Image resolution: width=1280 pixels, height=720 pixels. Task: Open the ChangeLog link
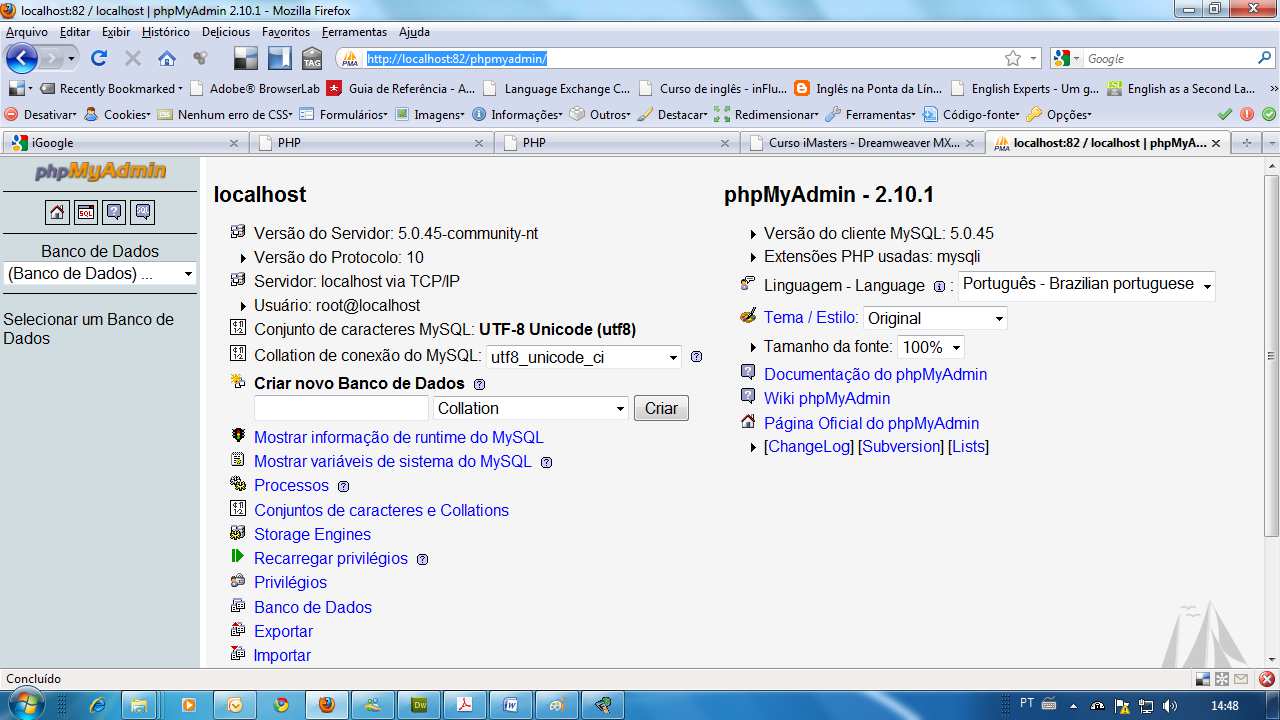[809, 446]
